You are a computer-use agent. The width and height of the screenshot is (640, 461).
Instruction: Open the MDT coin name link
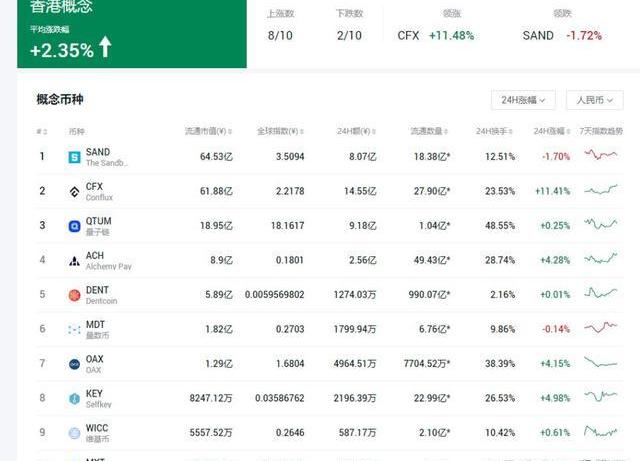95,325
